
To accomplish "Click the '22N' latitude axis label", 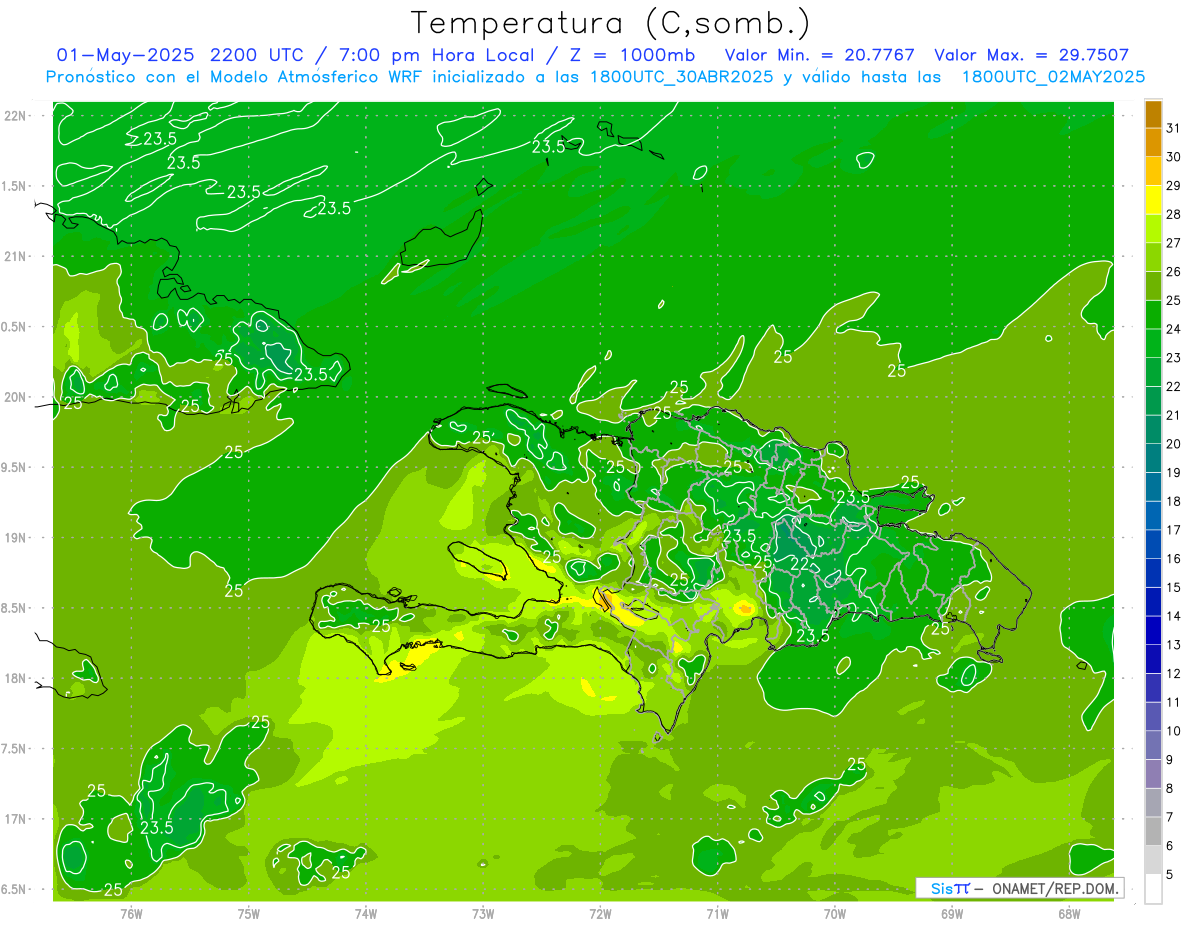I will [16, 116].
